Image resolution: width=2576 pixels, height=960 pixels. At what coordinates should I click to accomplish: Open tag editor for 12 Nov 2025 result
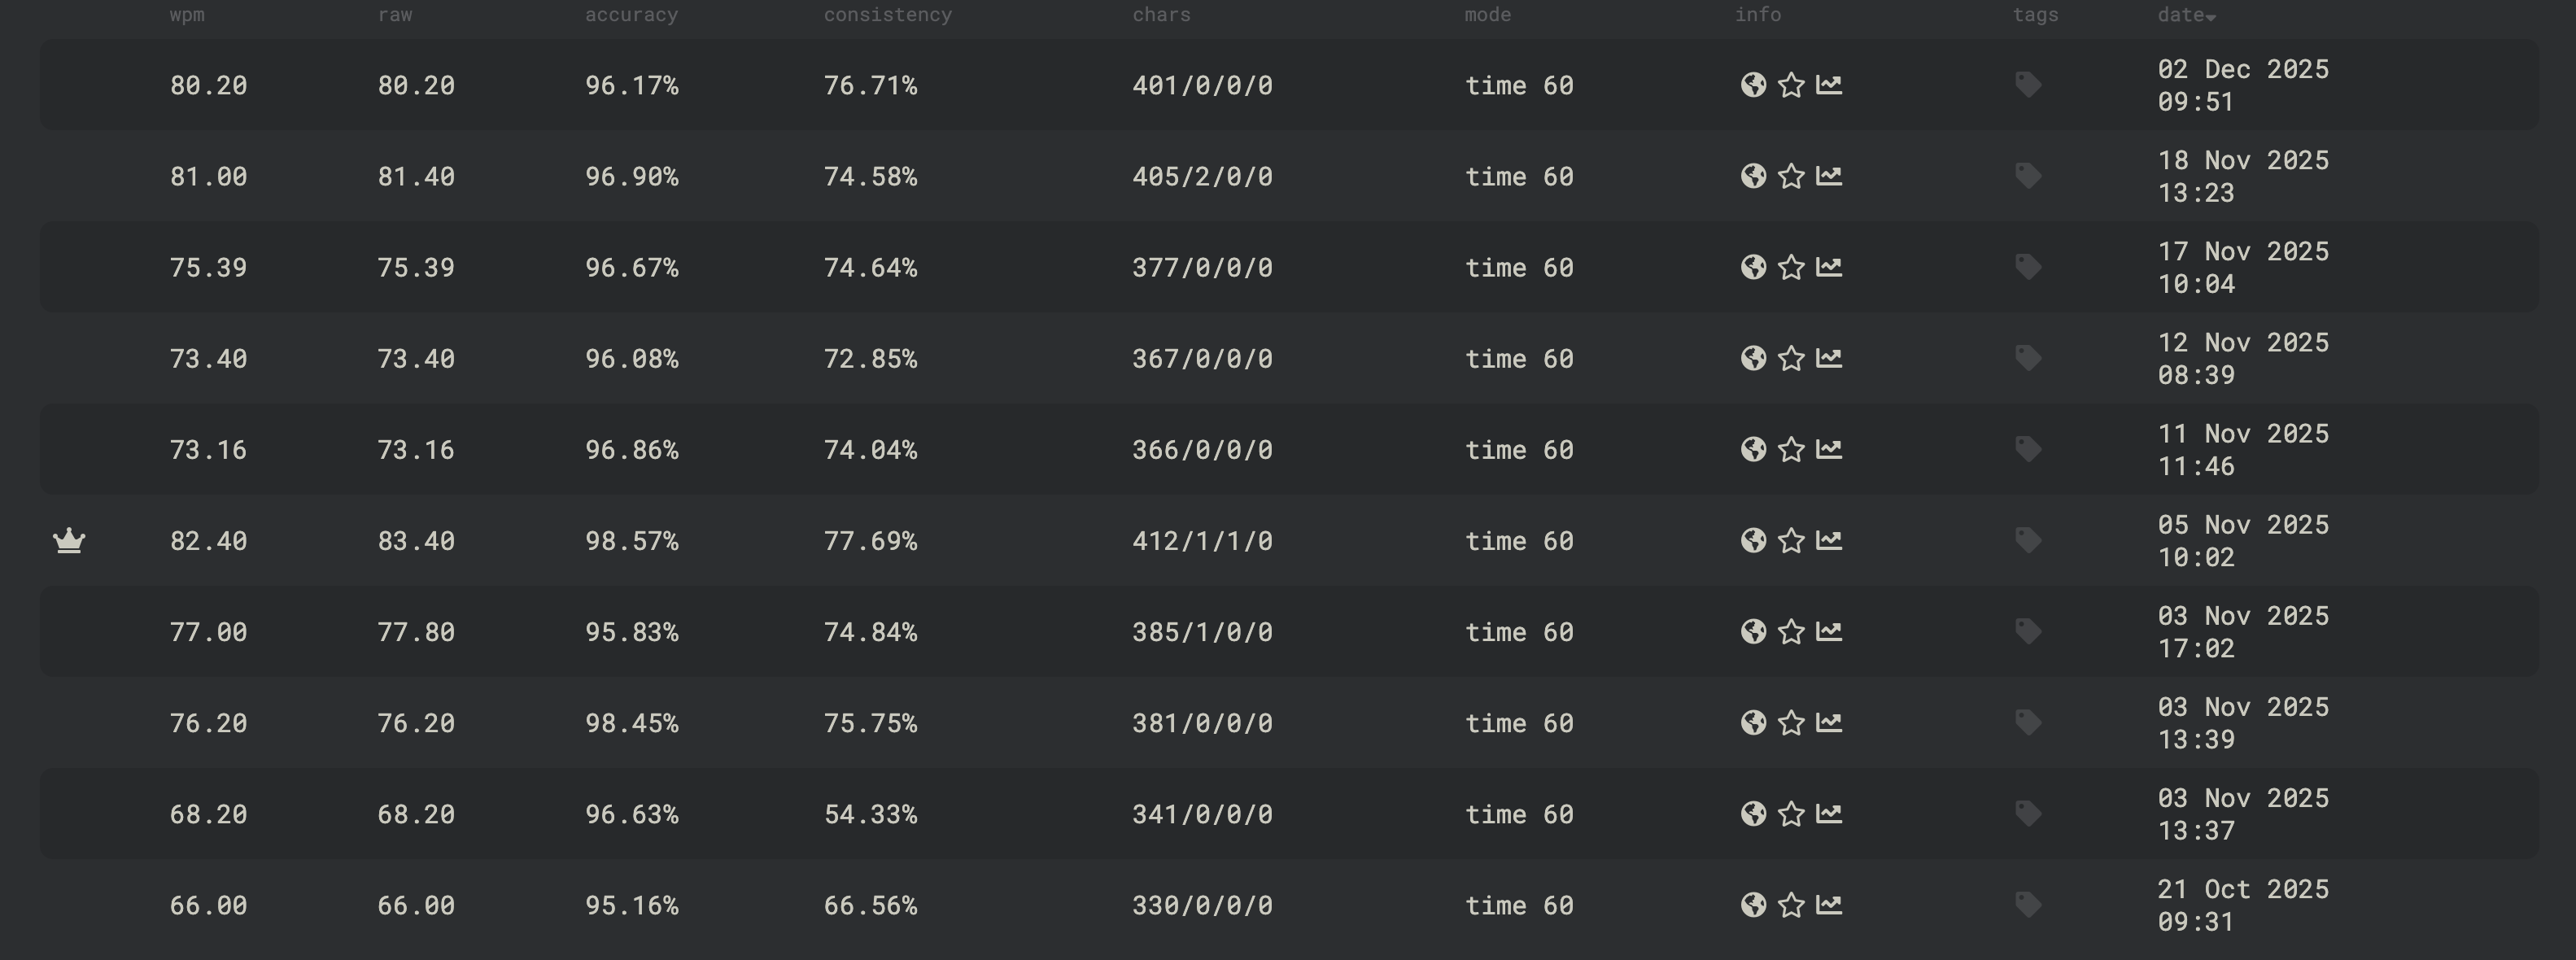coord(2027,358)
